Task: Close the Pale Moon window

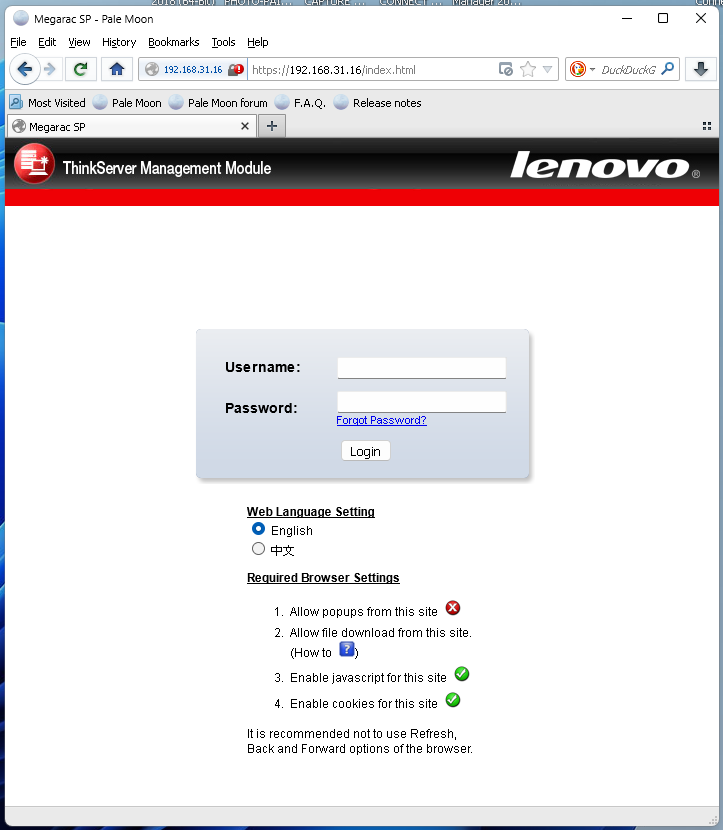Action: [701, 19]
